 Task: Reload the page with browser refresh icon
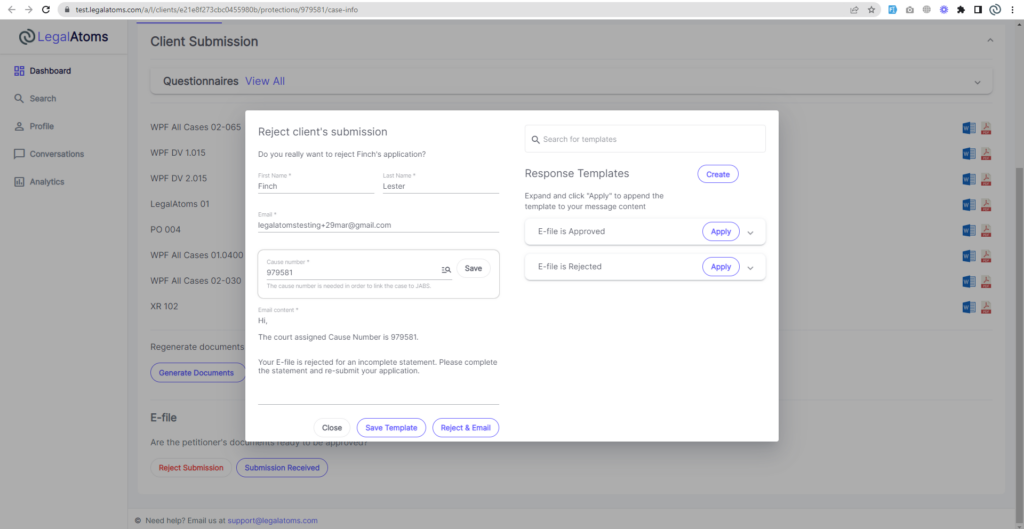point(46,9)
